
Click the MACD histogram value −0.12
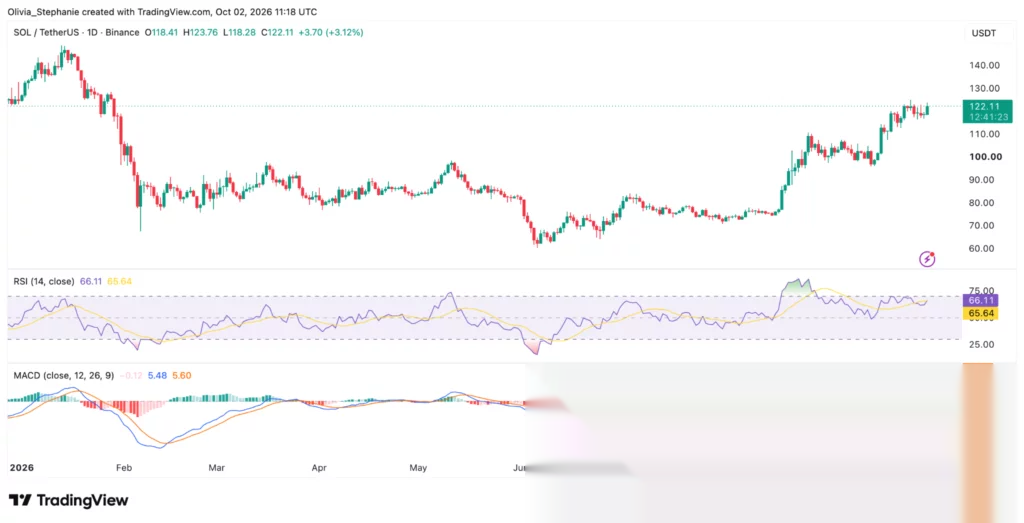coord(132,375)
